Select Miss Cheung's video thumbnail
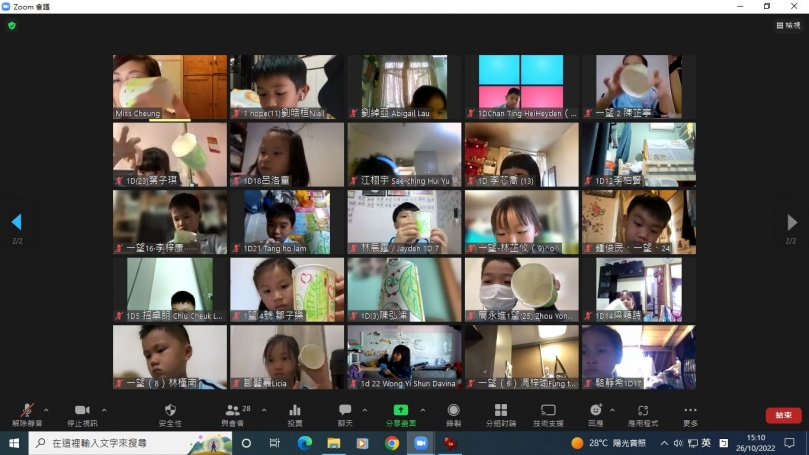809x455 pixels. click(x=170, y=87)
